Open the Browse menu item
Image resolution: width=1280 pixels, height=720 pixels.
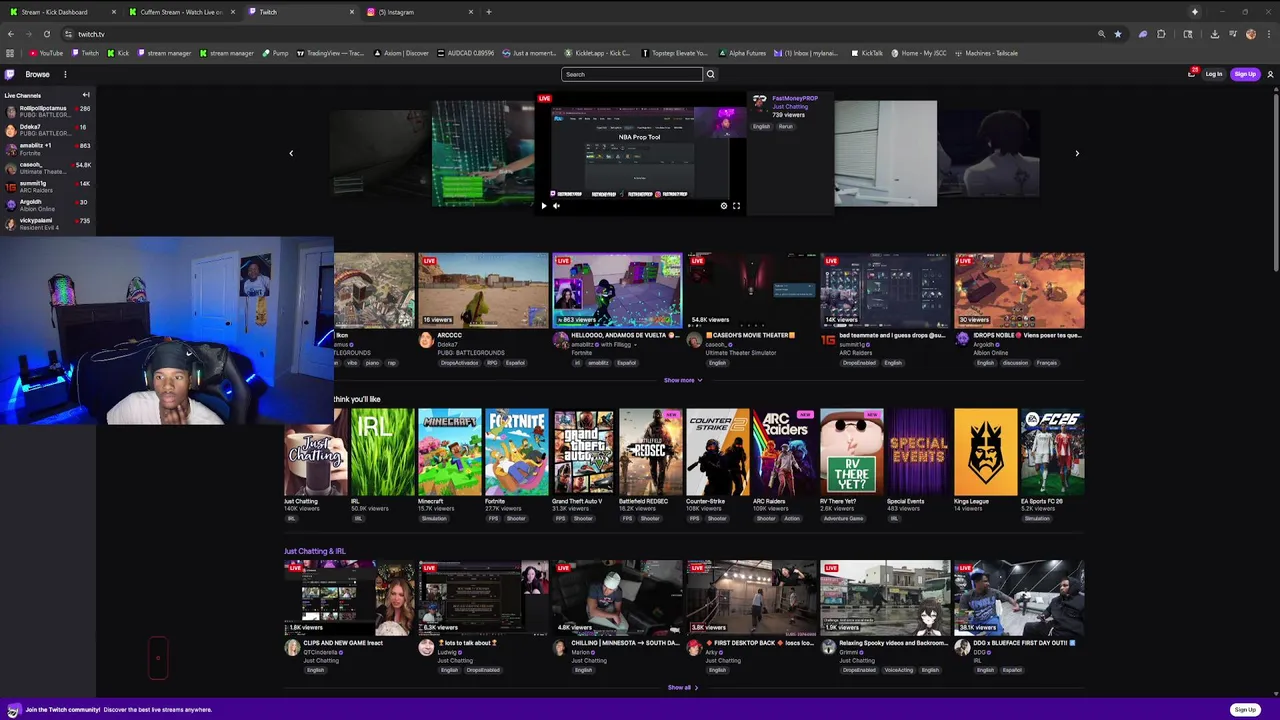point(37,74)
